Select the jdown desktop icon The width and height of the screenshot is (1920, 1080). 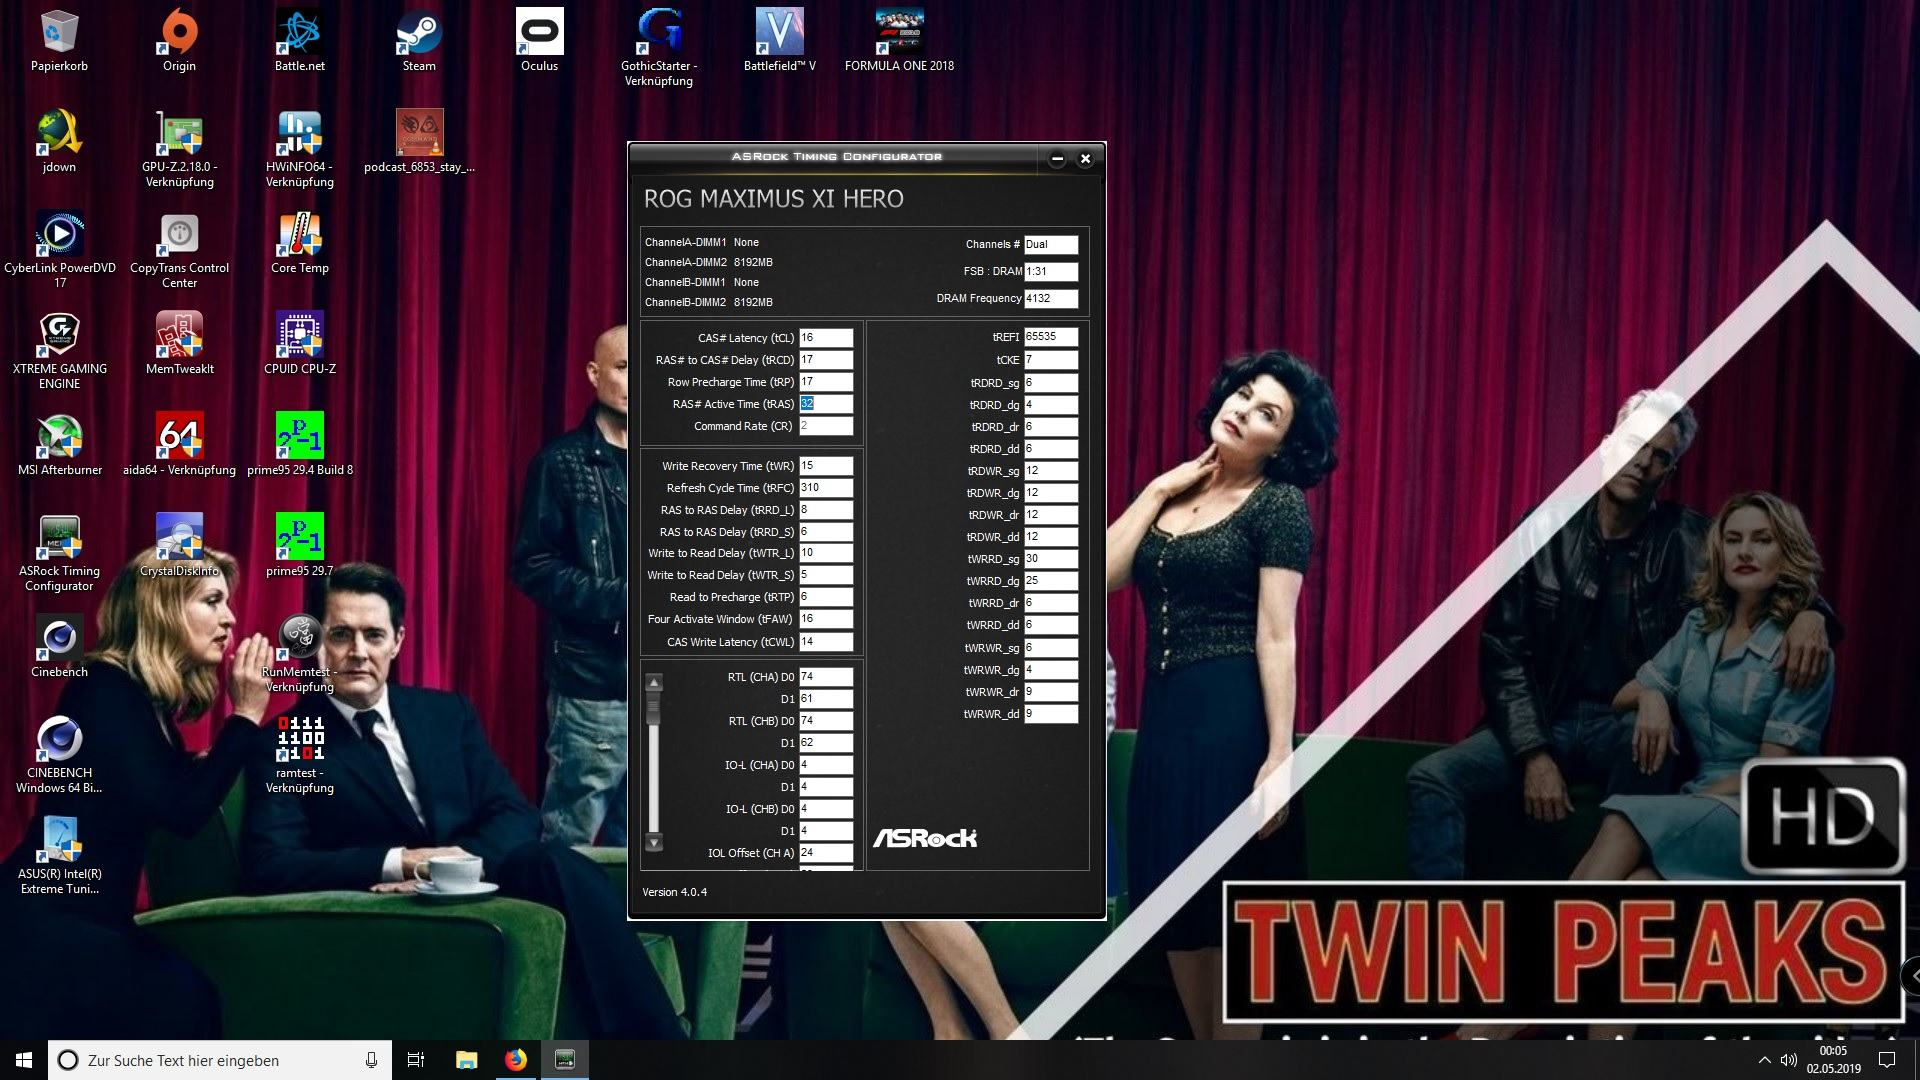tap(59, 142)
